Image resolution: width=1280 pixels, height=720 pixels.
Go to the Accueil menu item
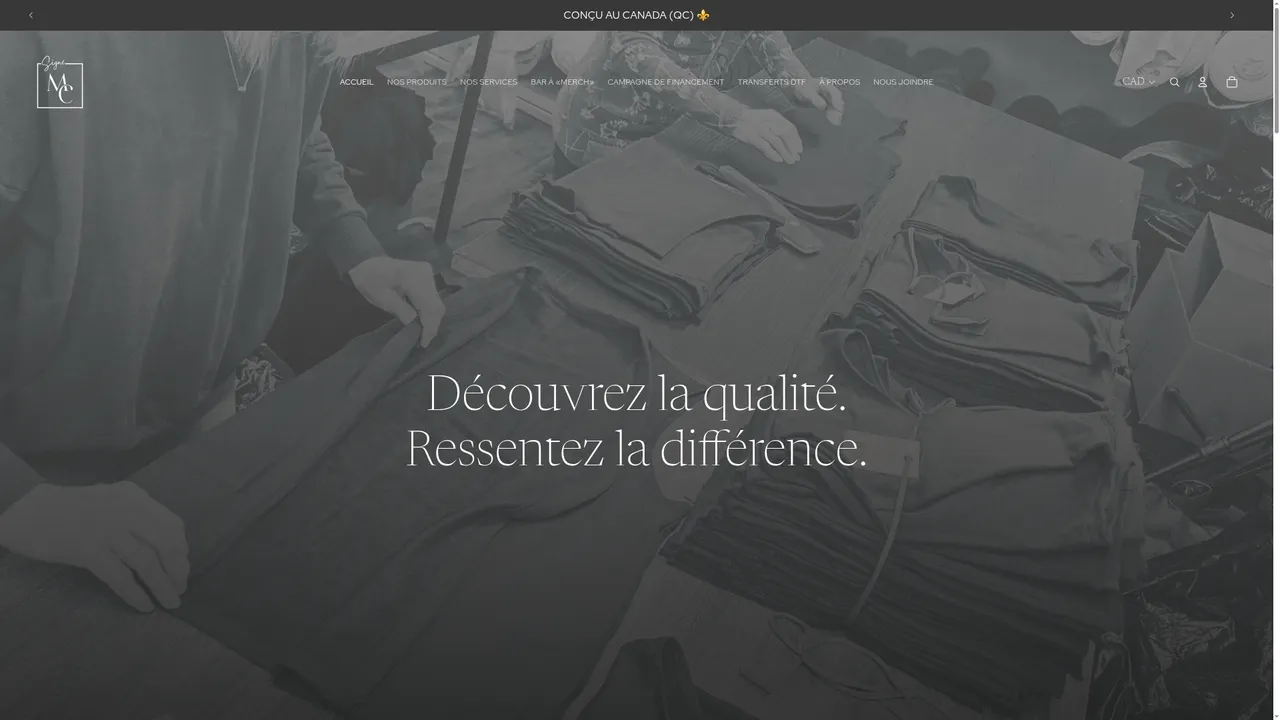coord(356,82)
